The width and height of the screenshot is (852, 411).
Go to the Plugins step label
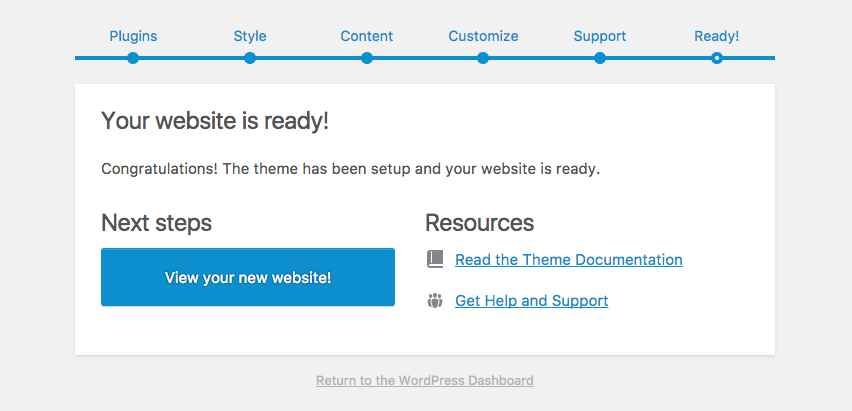133,36
